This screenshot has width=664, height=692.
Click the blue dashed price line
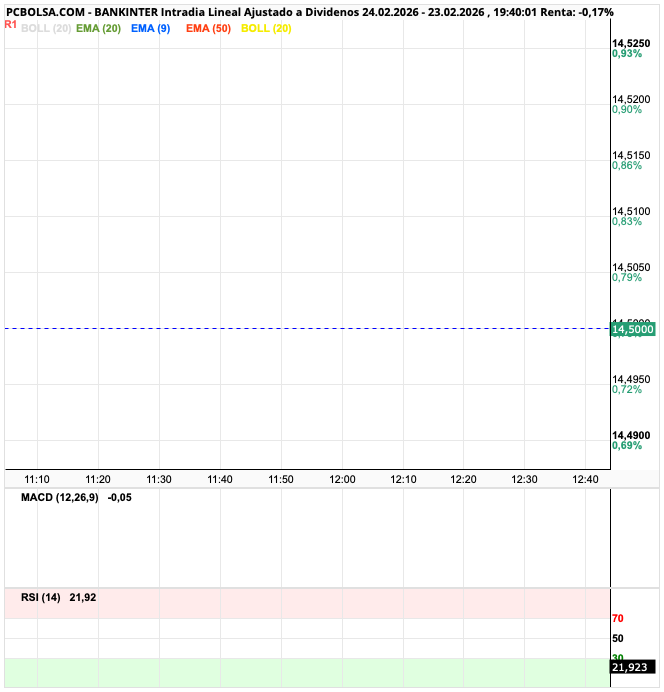[x=300, y=328]
